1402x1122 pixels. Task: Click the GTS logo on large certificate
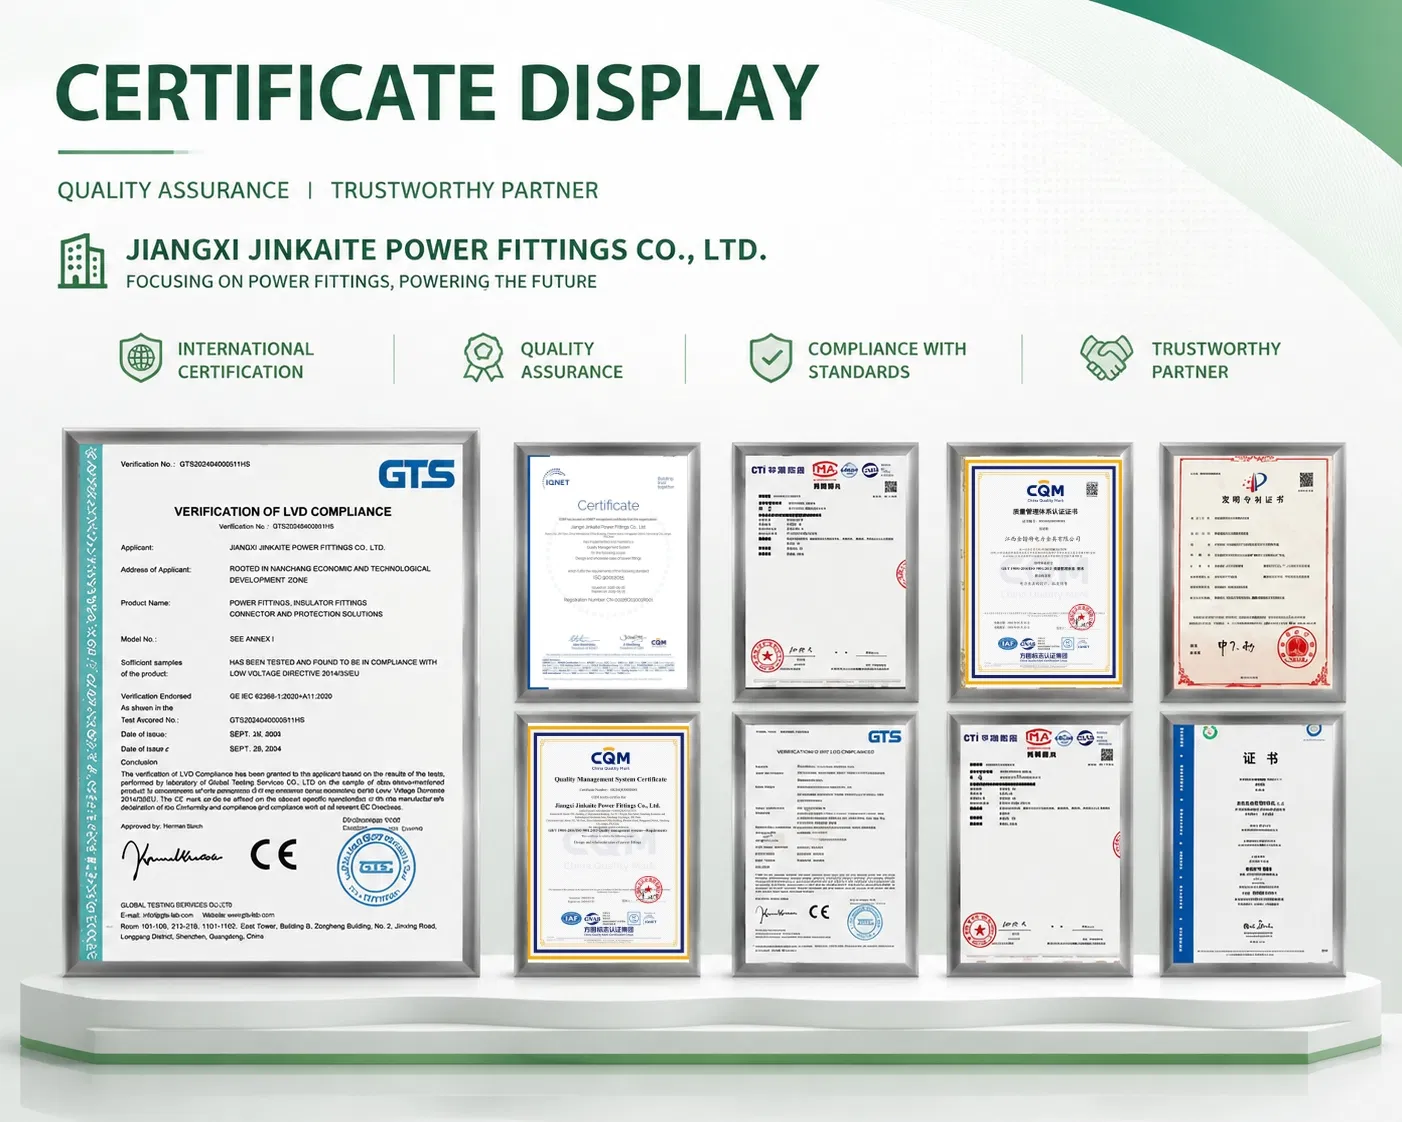pyautogui.click(x=417, y=474)
